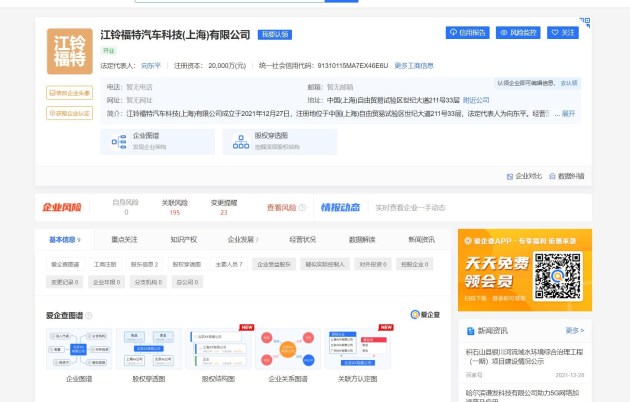Click the 总公司 0 chip
The width and height of the screenshot is (630, 402).
(x=187, y=282)
